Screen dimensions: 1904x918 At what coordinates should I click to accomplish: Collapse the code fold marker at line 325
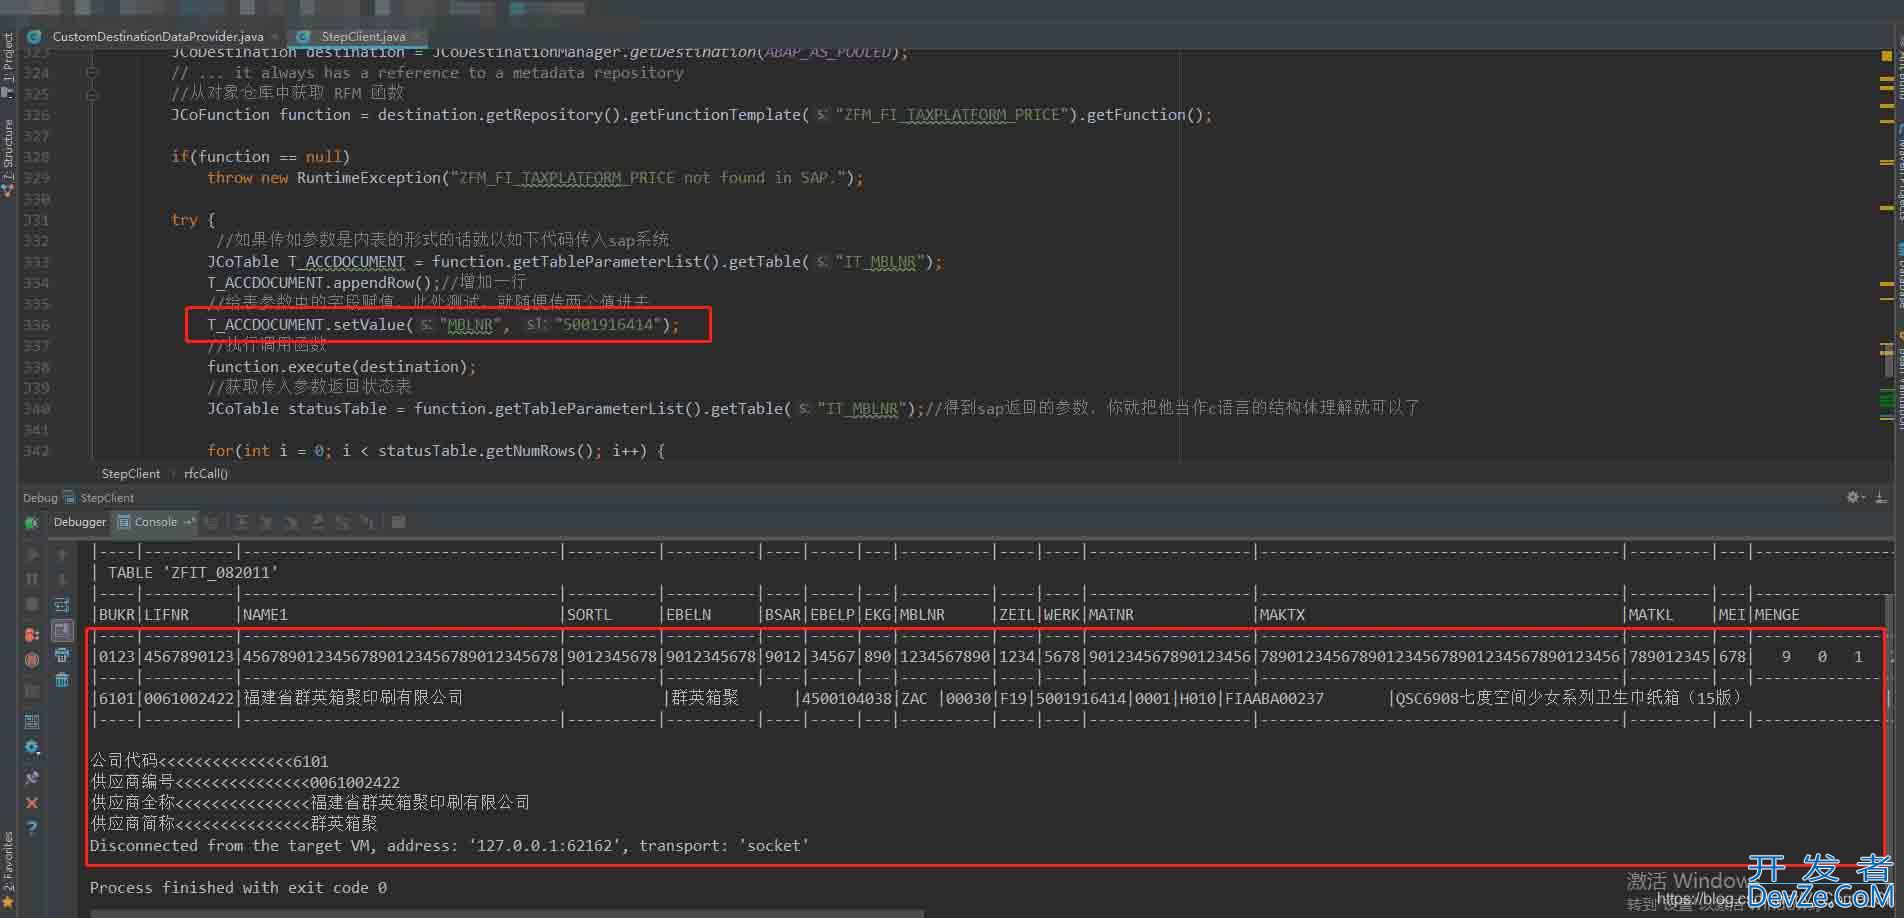(92, 95)
